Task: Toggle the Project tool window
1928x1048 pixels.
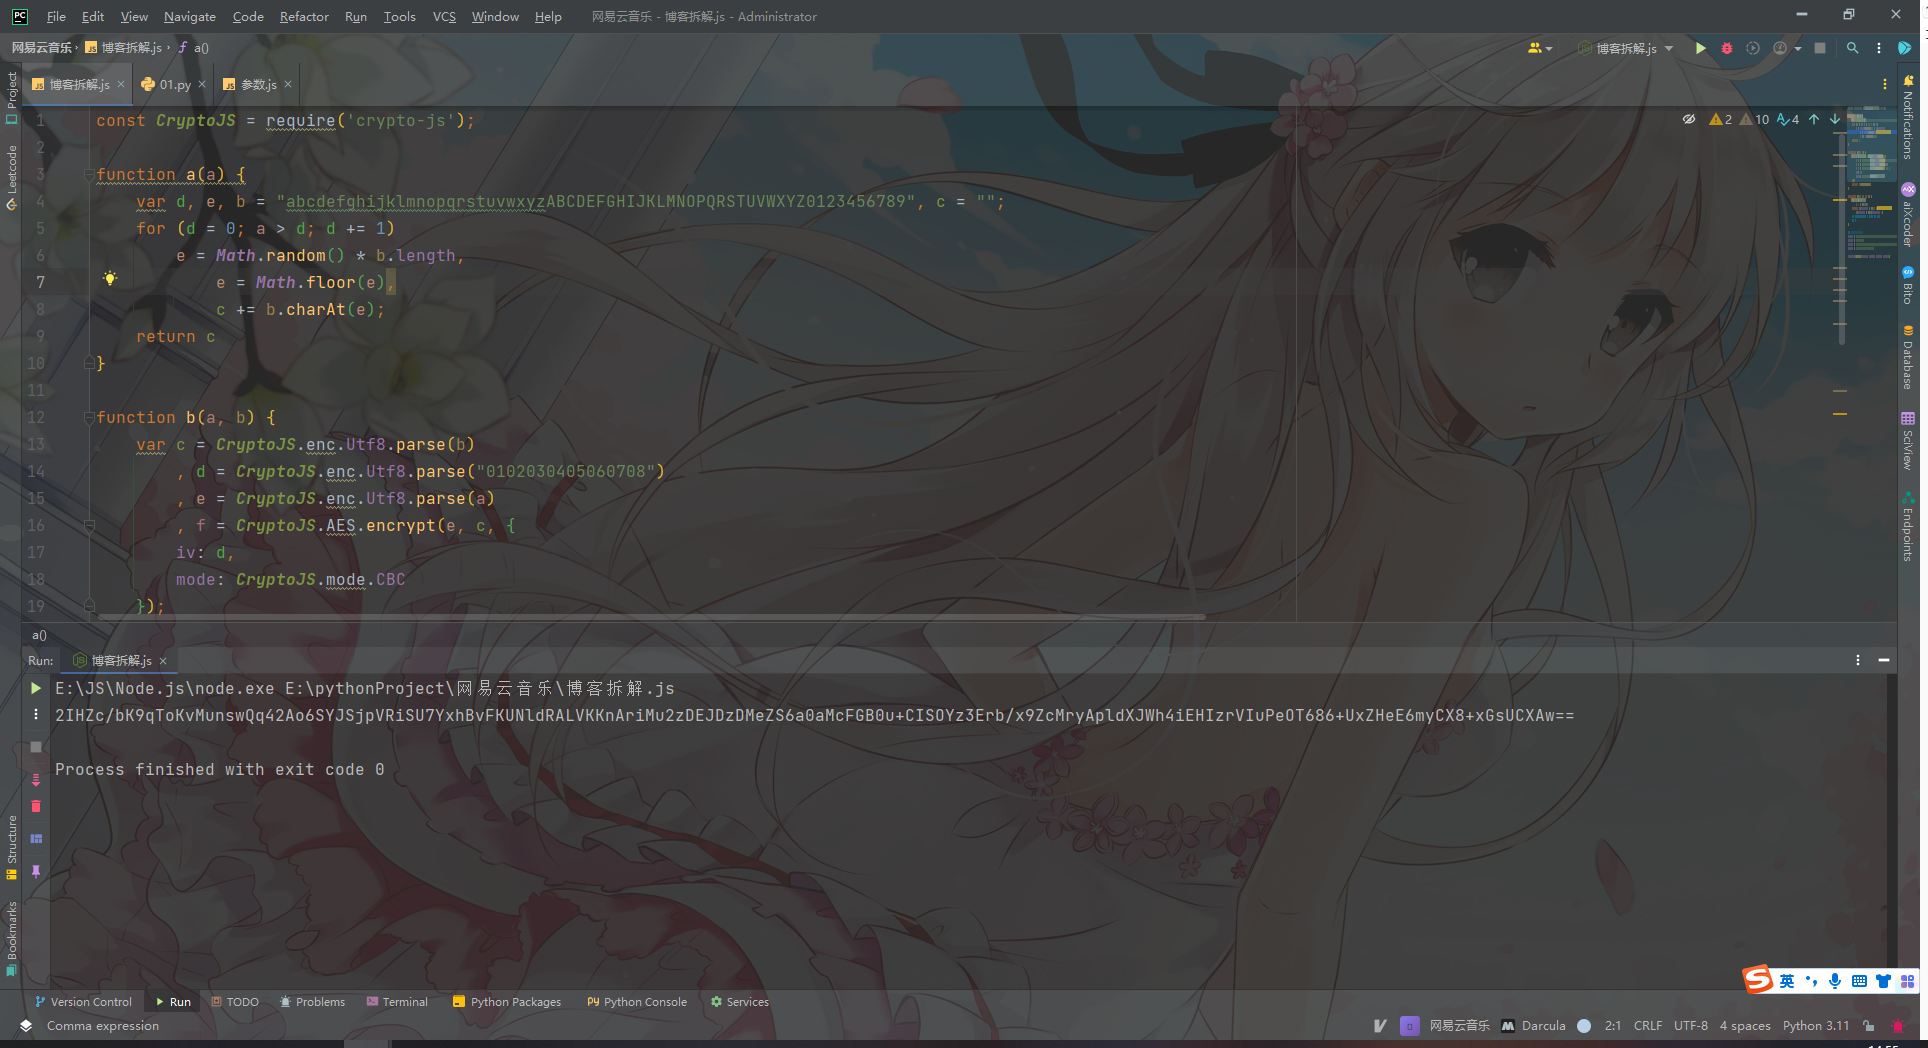Action: tap(11, 98)
